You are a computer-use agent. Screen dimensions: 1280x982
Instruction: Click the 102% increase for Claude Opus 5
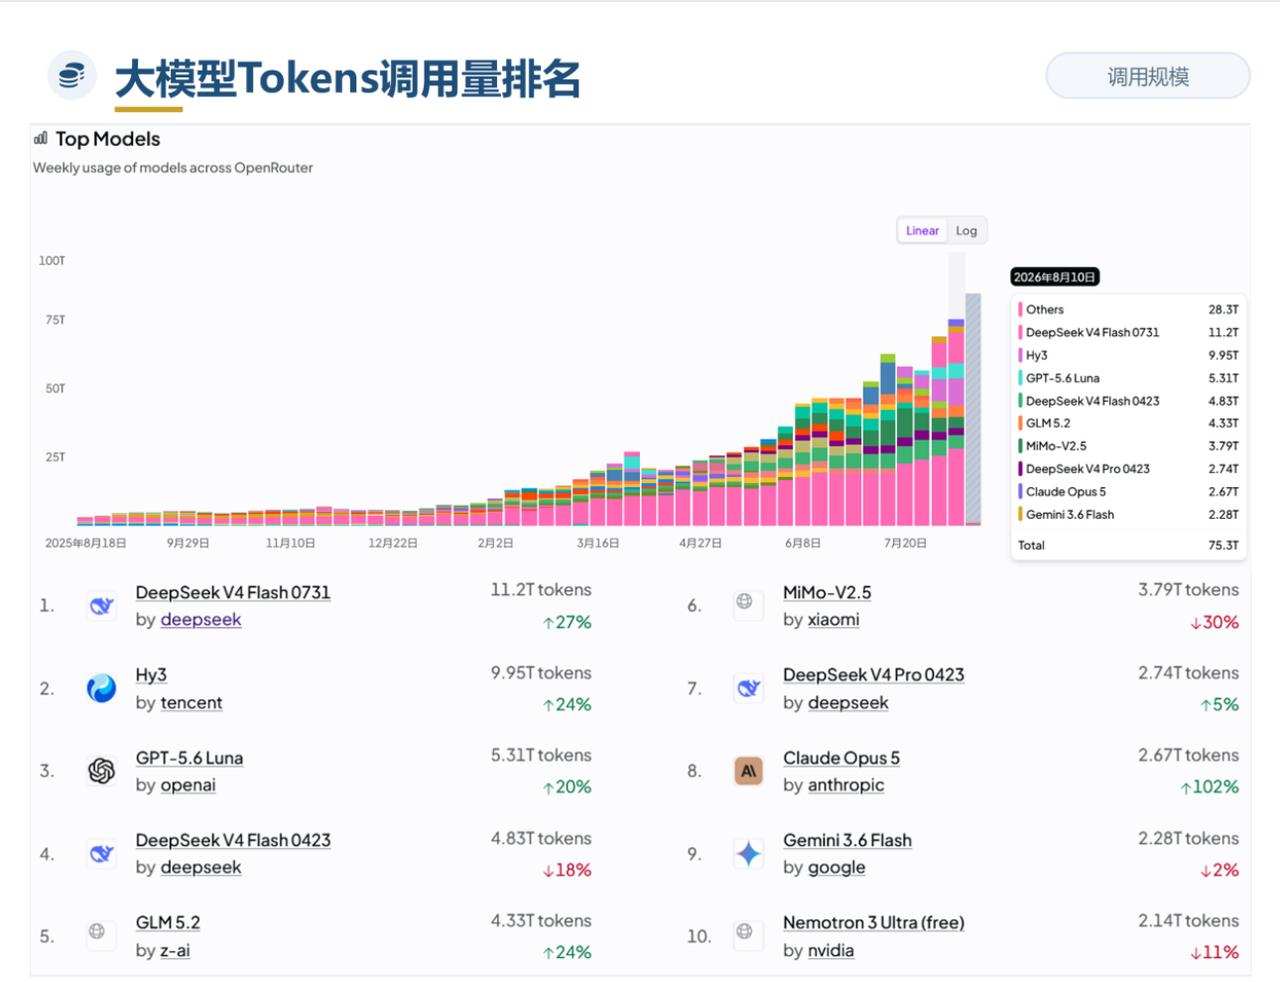(1209, 787)
